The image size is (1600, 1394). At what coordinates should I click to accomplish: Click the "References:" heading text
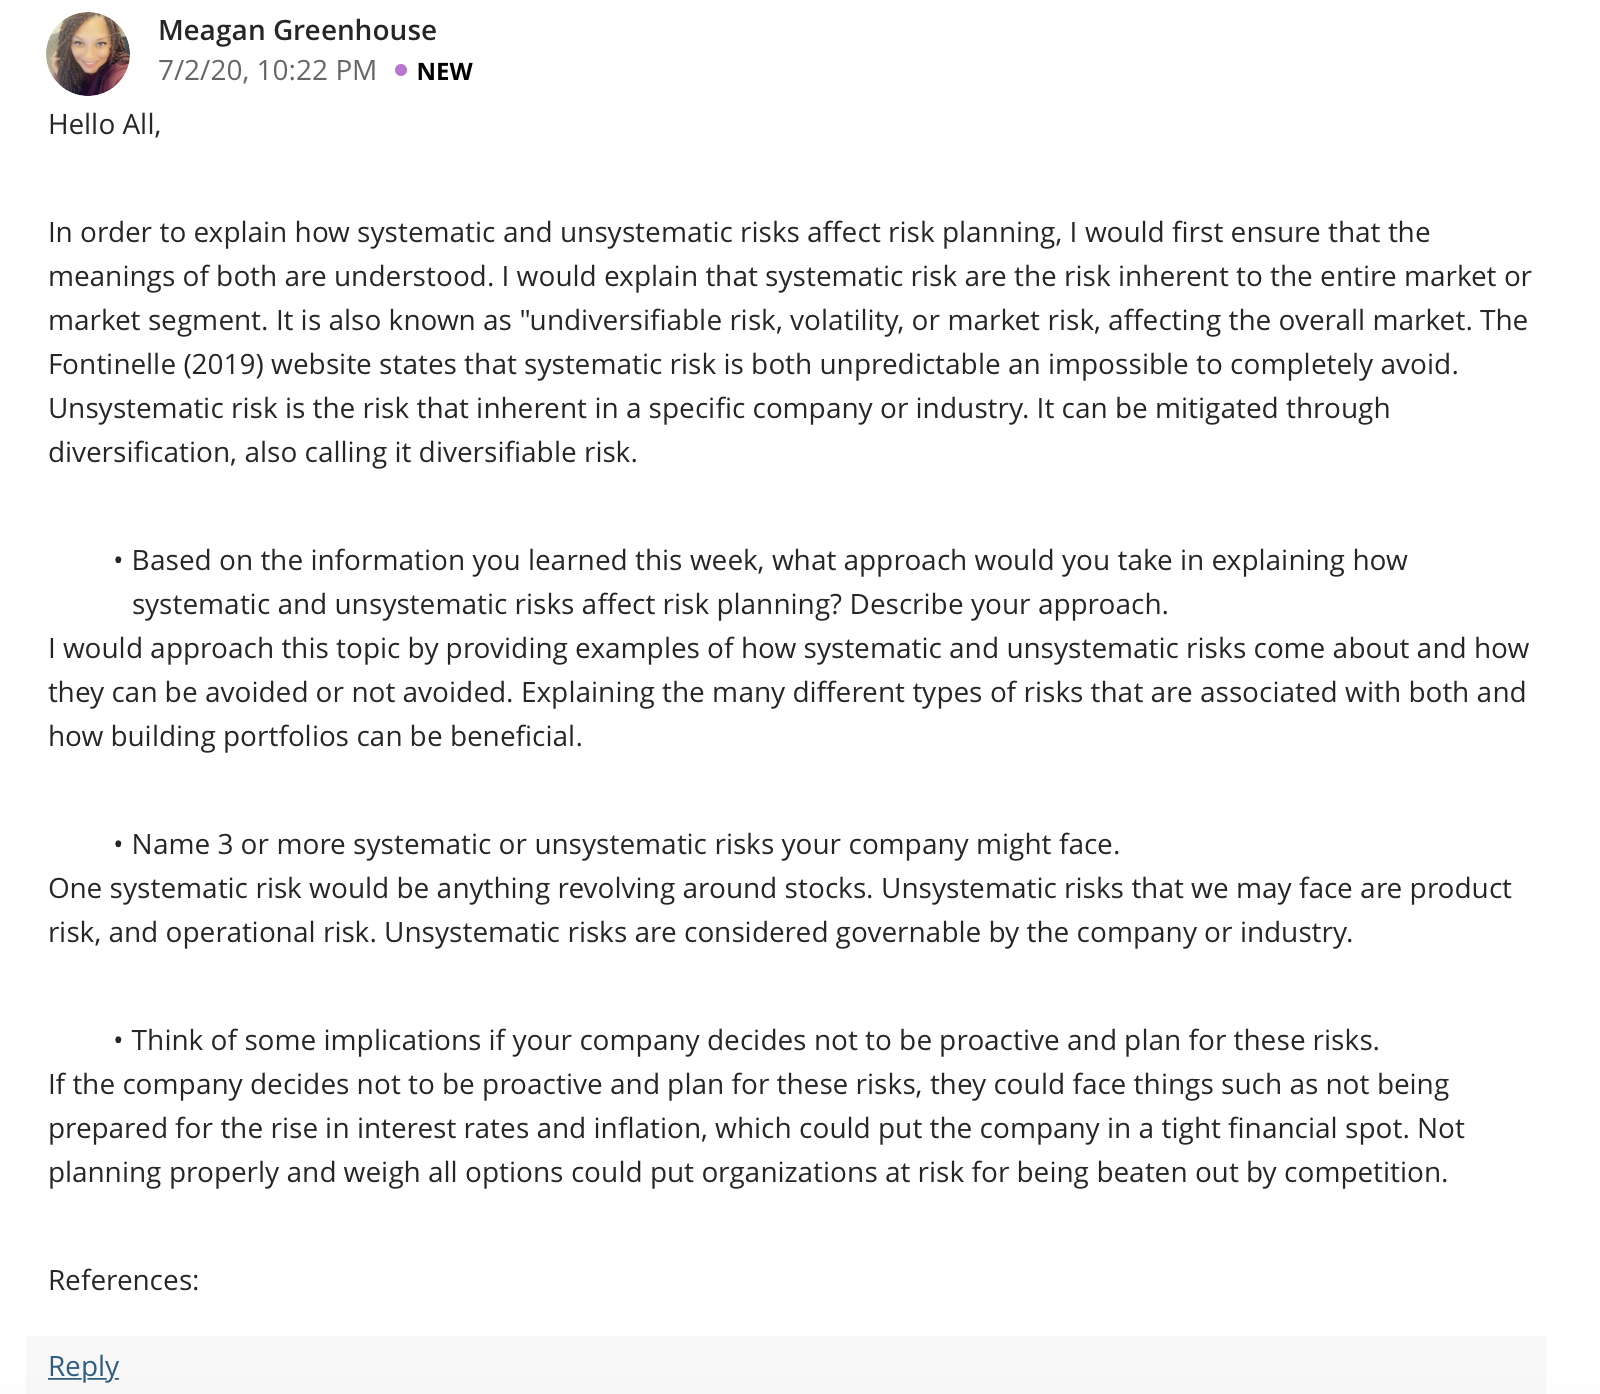coord(123,1280)
